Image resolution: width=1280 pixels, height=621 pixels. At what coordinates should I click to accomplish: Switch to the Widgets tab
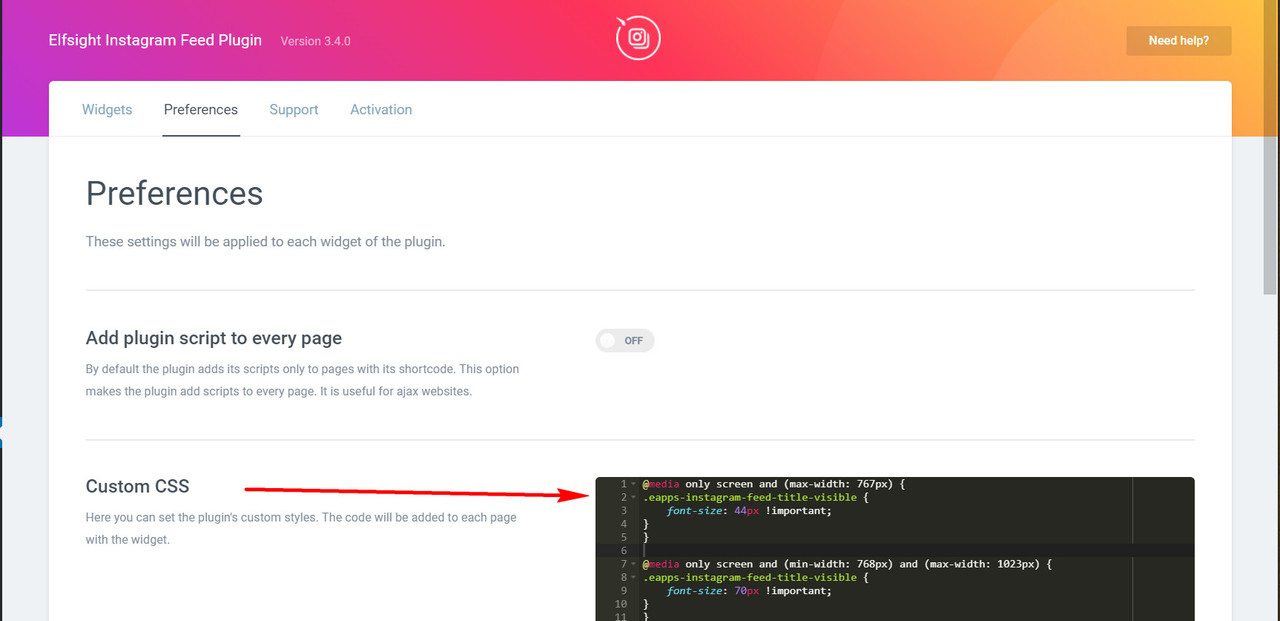pos(107,110)
